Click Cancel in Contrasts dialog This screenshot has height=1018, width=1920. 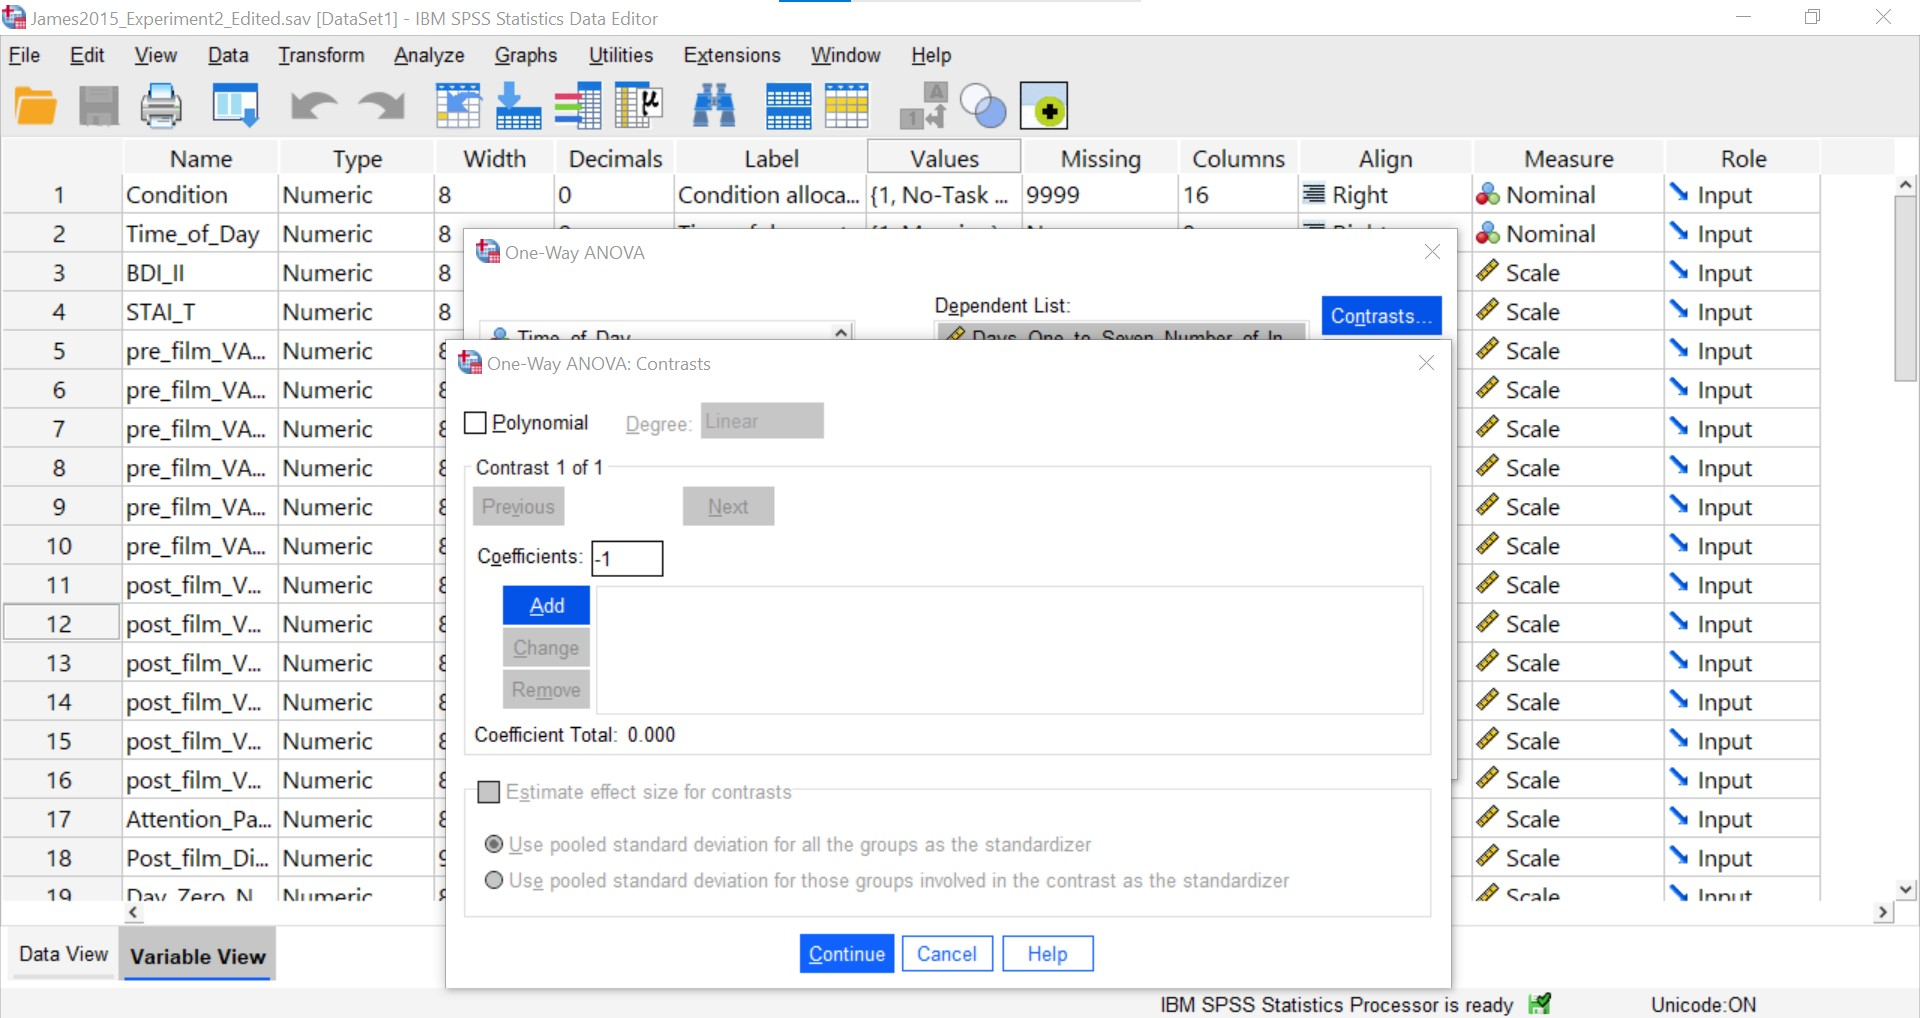click(x=947, y=954)
